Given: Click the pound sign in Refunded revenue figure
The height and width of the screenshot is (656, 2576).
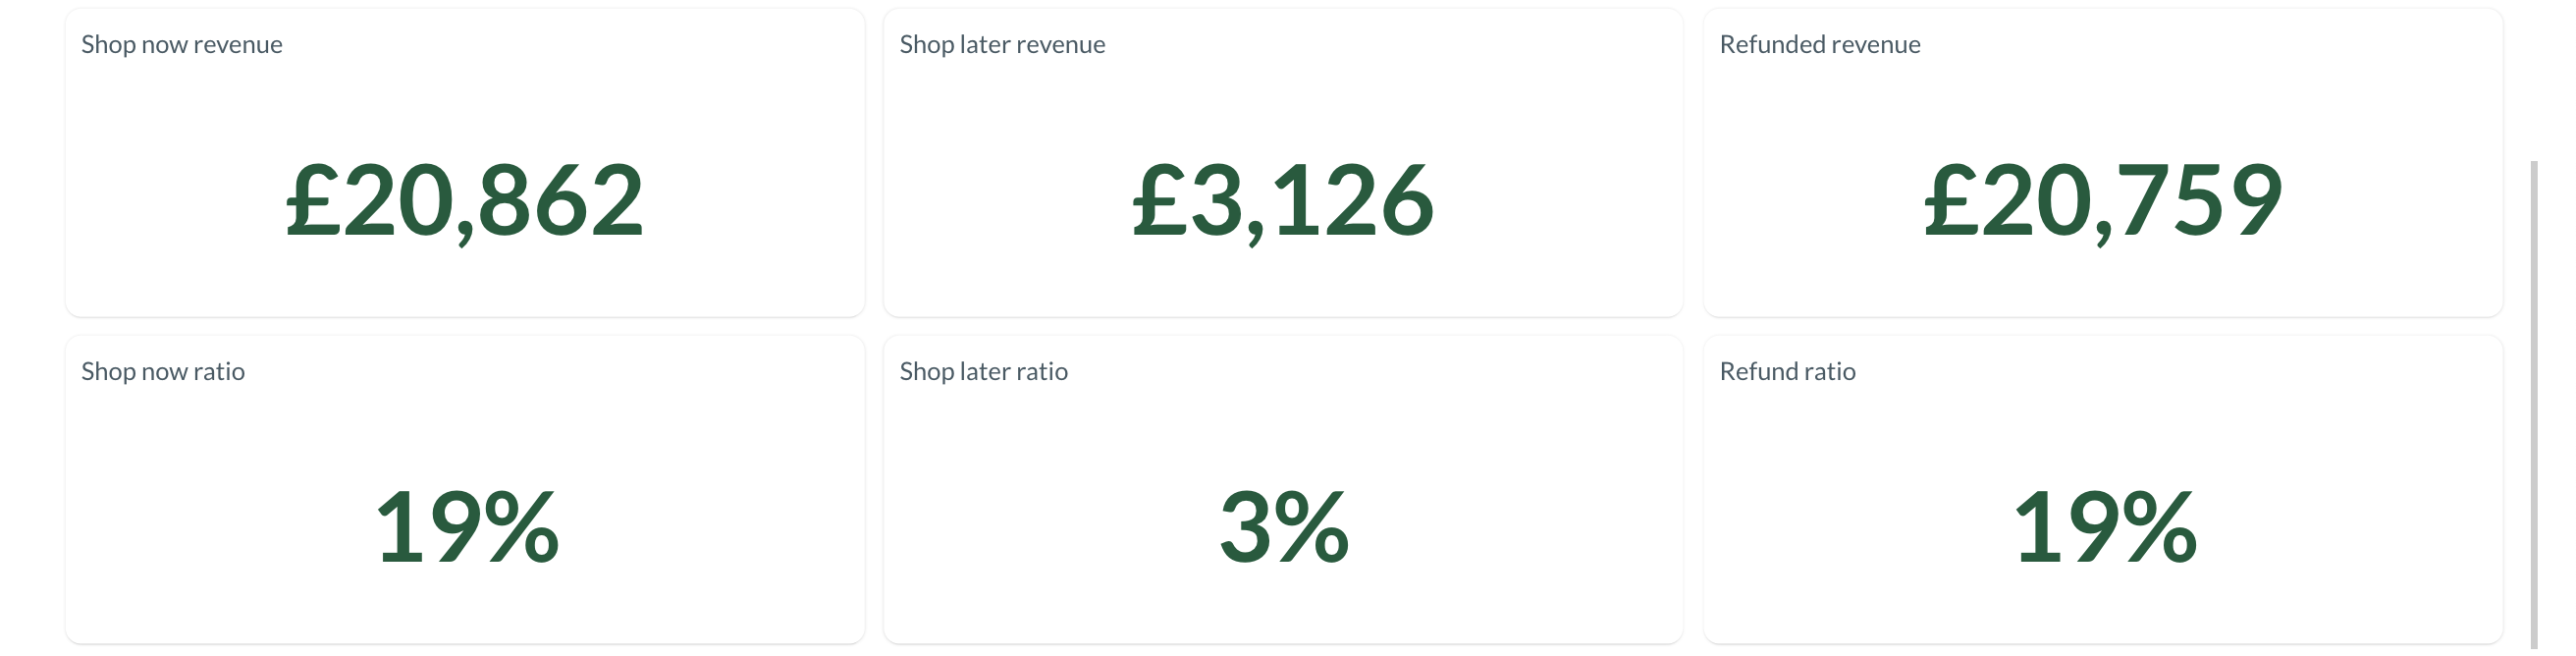Looking at the screenshot, I should click(1952, 201).
